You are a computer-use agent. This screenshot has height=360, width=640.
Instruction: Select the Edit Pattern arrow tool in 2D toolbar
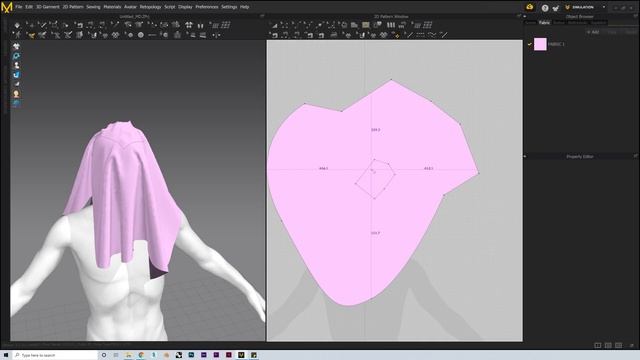[x=274, y=25]
